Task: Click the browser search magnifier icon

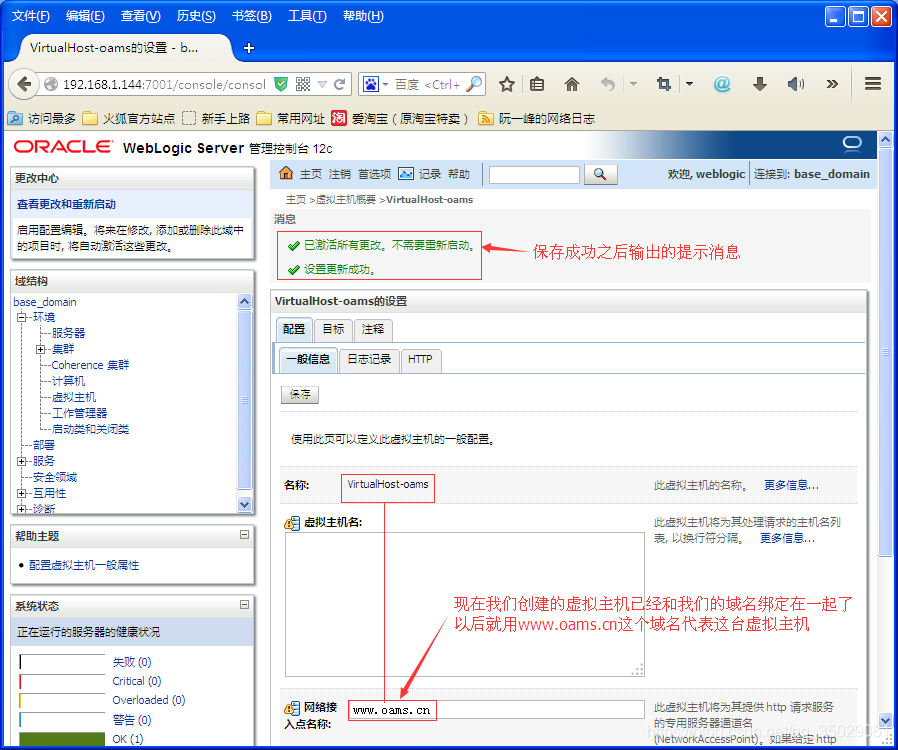Action: [474, 84]
